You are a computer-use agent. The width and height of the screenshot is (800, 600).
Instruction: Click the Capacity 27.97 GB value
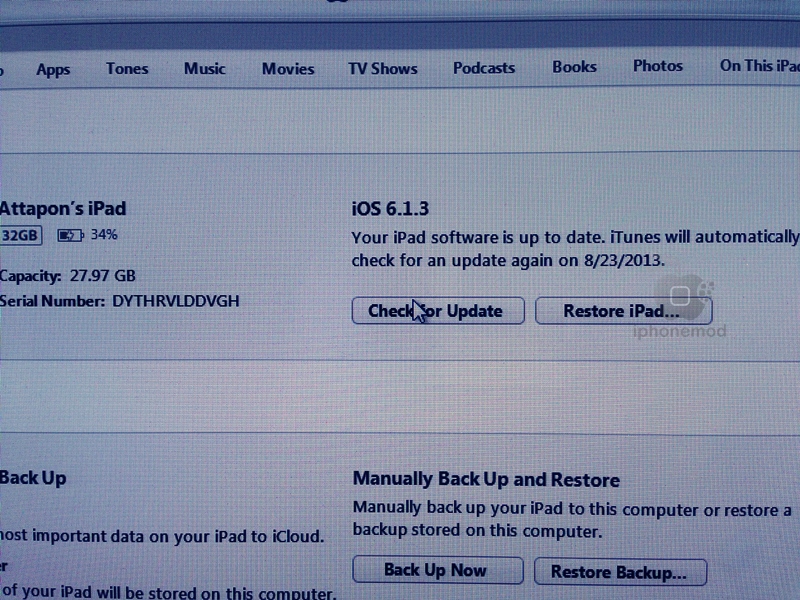(103, 276)
